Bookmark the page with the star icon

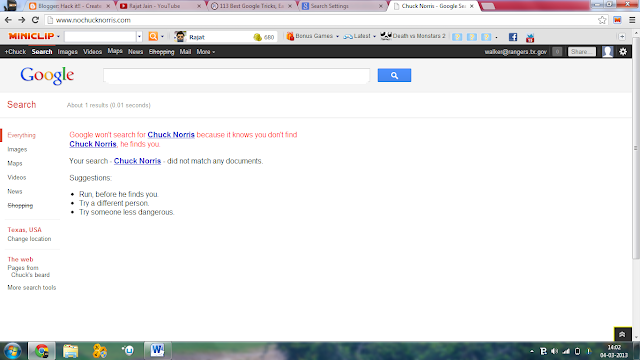602,20
